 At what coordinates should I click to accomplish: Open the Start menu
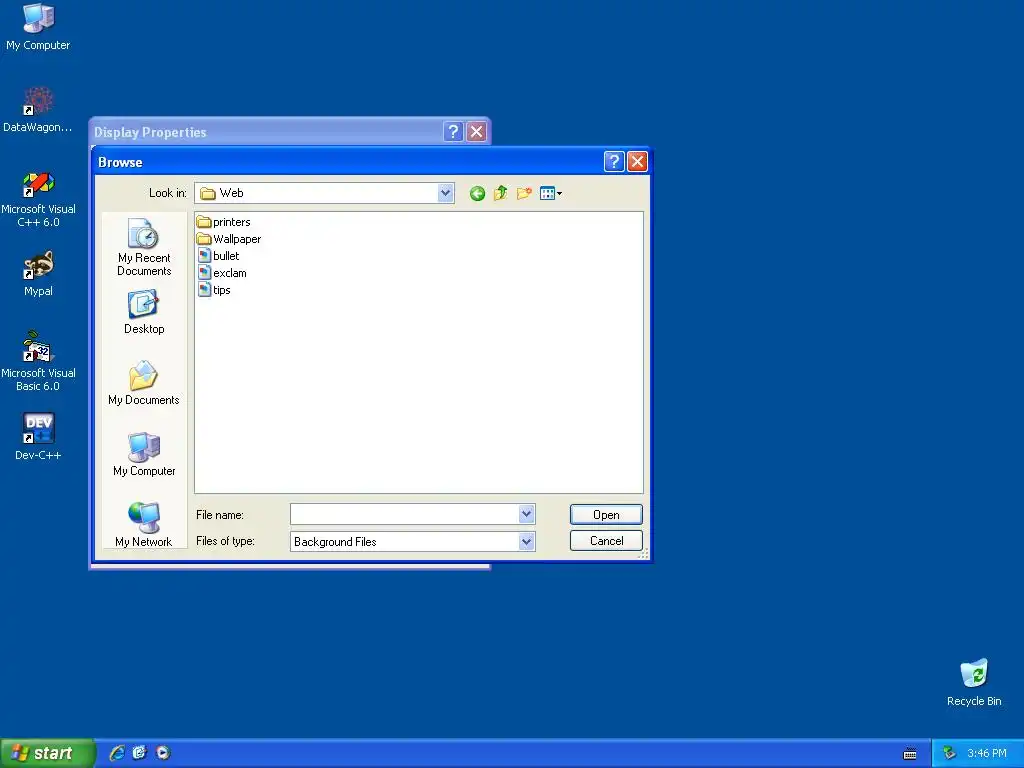click(x=47, y=753)
